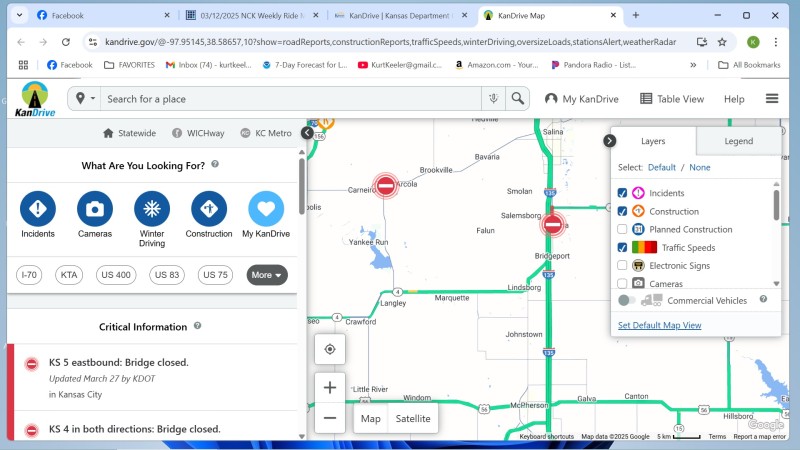Viewport: 800px width, 450px height.
Task: Uncheck the Traffic Speeds layer checkbox
Action: click(x=622, y=247)
